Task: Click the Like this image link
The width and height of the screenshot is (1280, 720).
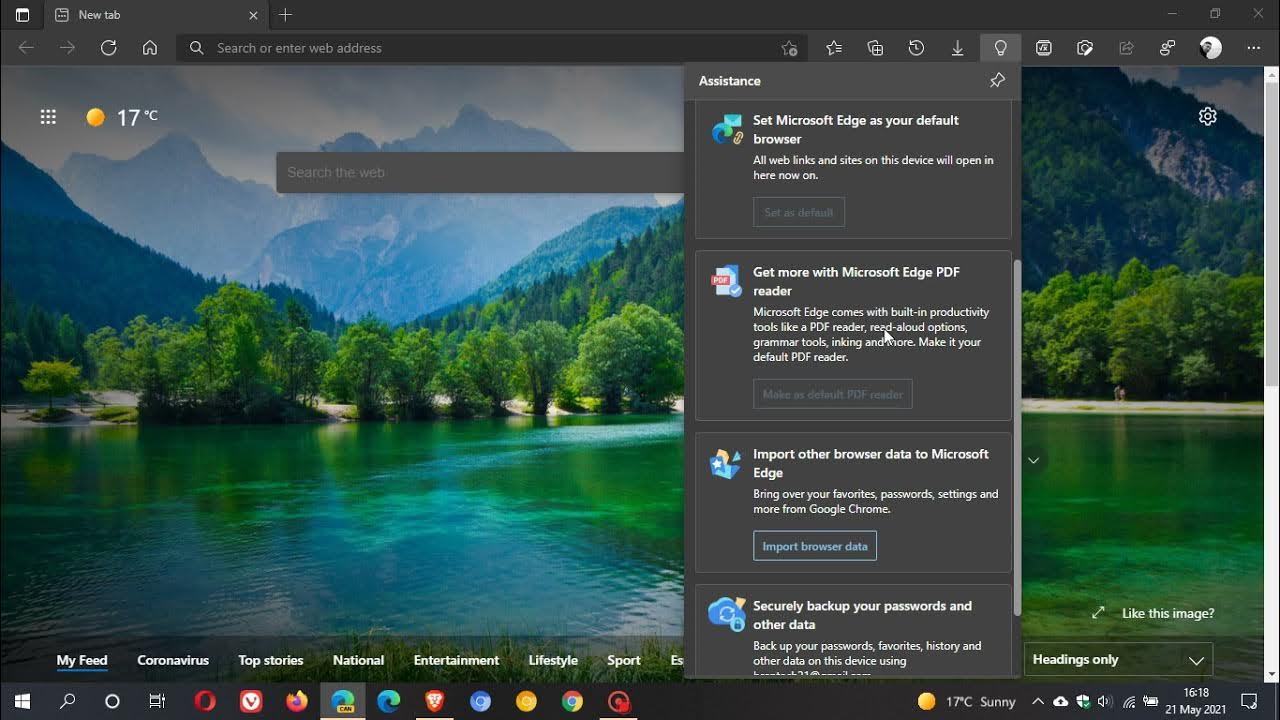Action: tap(1168, 613)
